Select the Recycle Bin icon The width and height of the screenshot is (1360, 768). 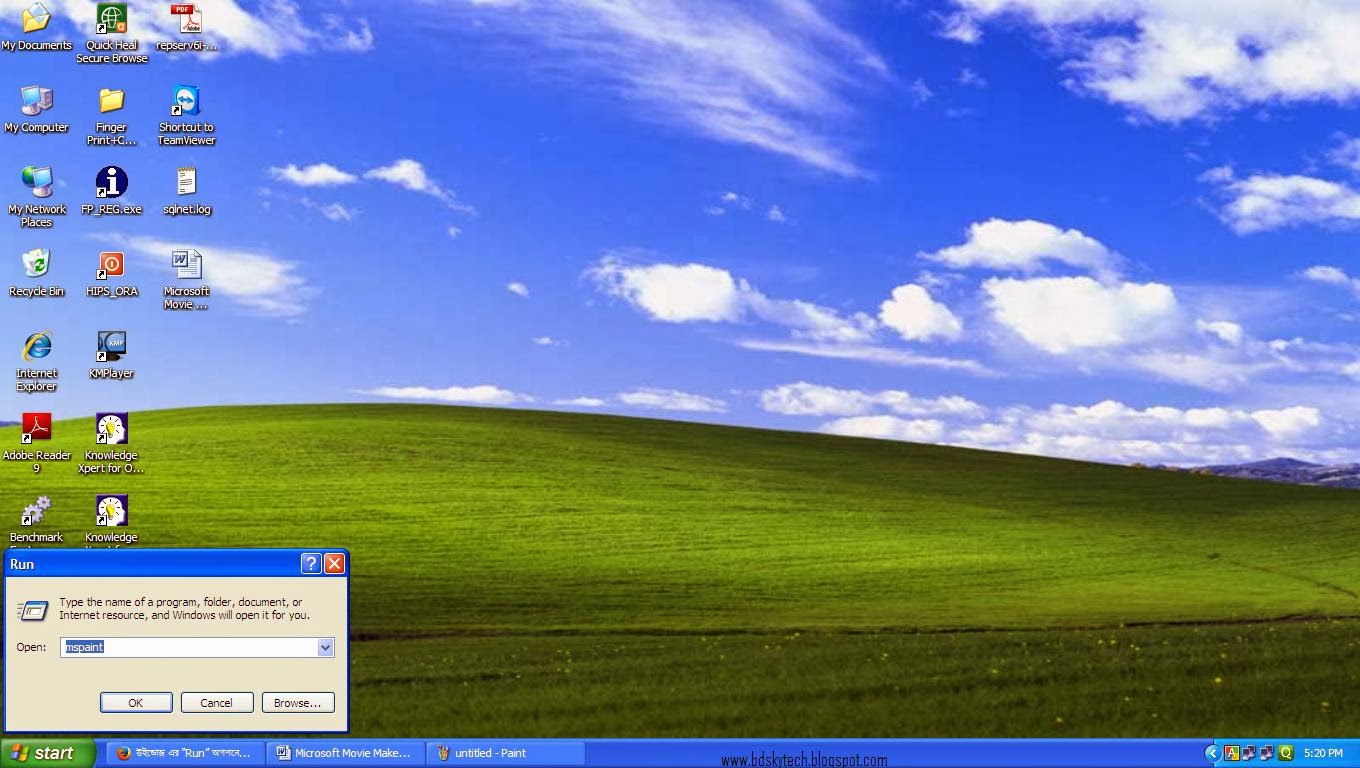(36, 272)
